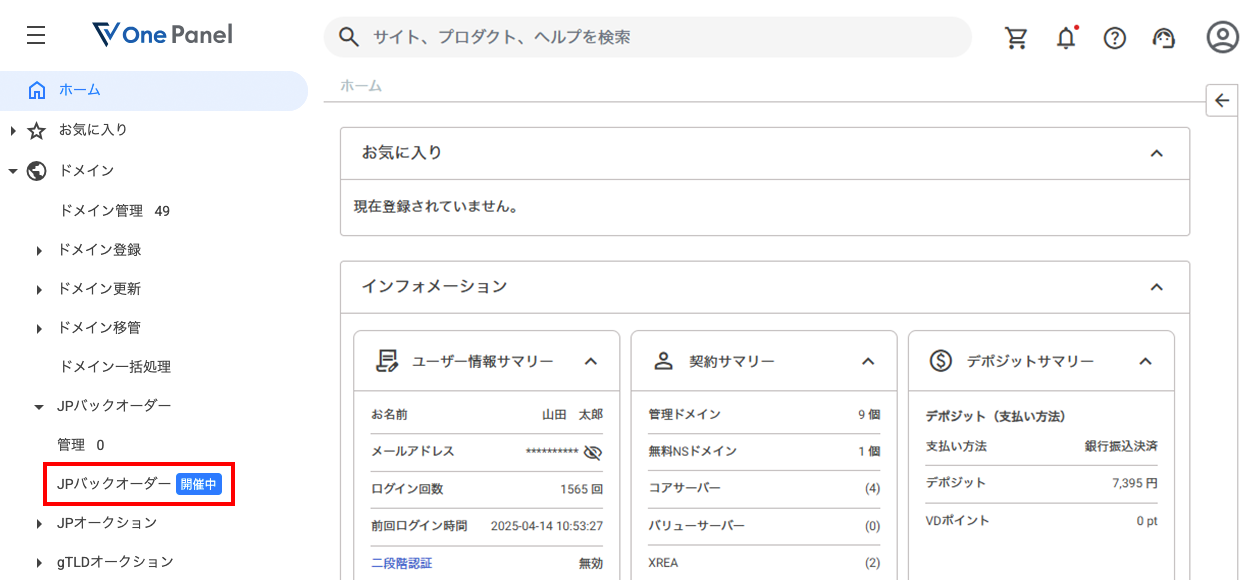Open the hamburger navigation menu
This screenshot has width=1250, height=580.
click(x=36, y=36)
